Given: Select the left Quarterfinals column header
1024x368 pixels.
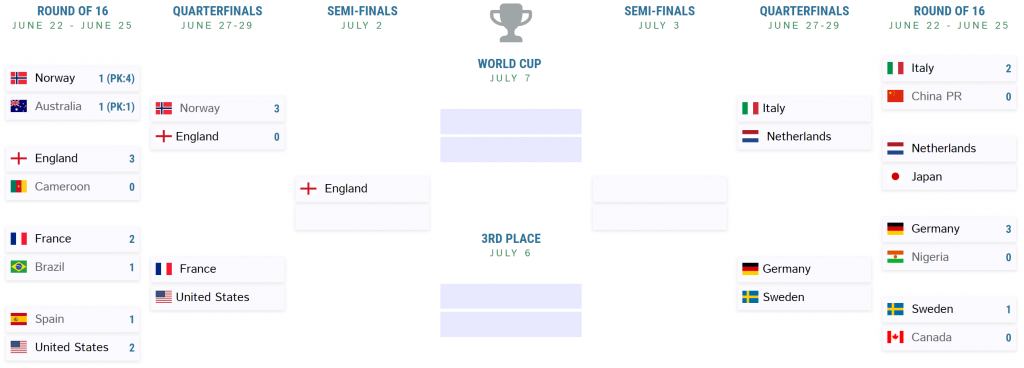Looking at the screenshot, I should (217, 11).
